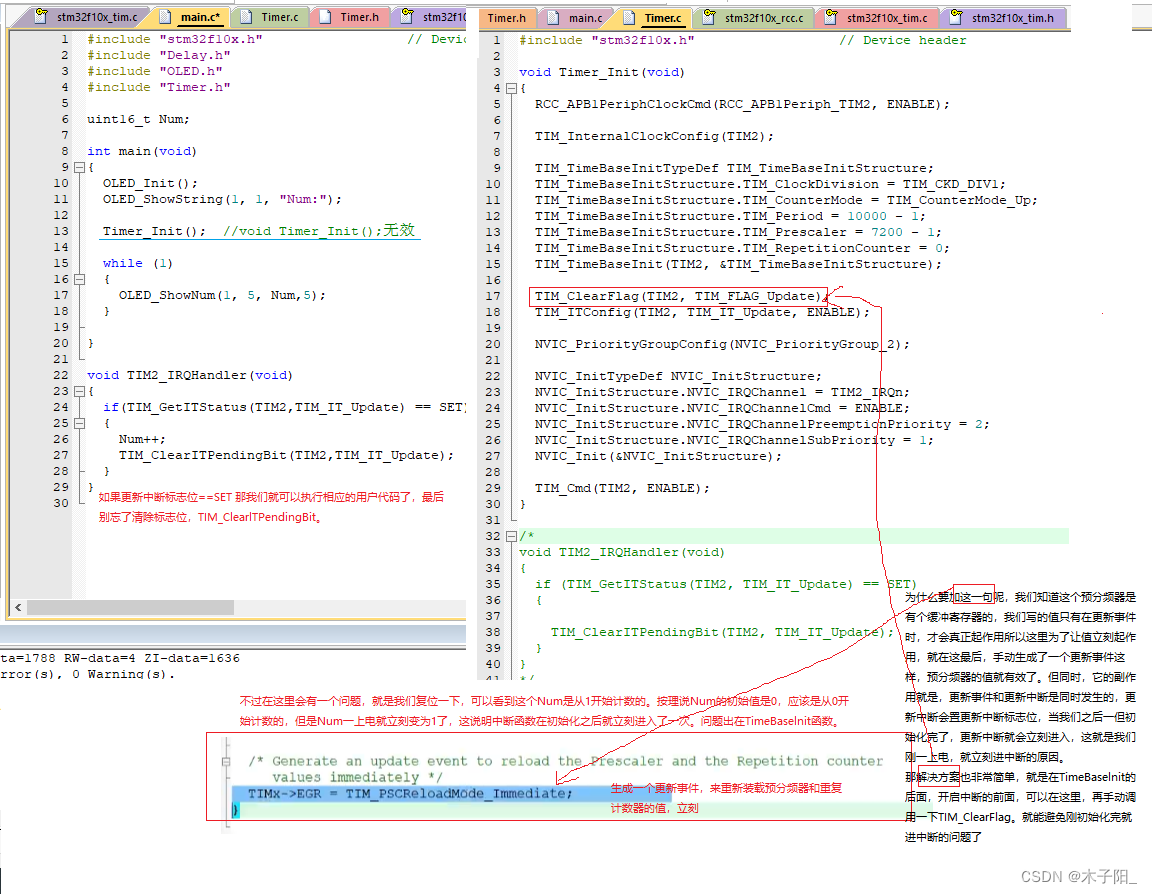1152x894 pixels.
Task: Collapse fold marker beside 'Generate an update event' comment
Action: point(226,762)
